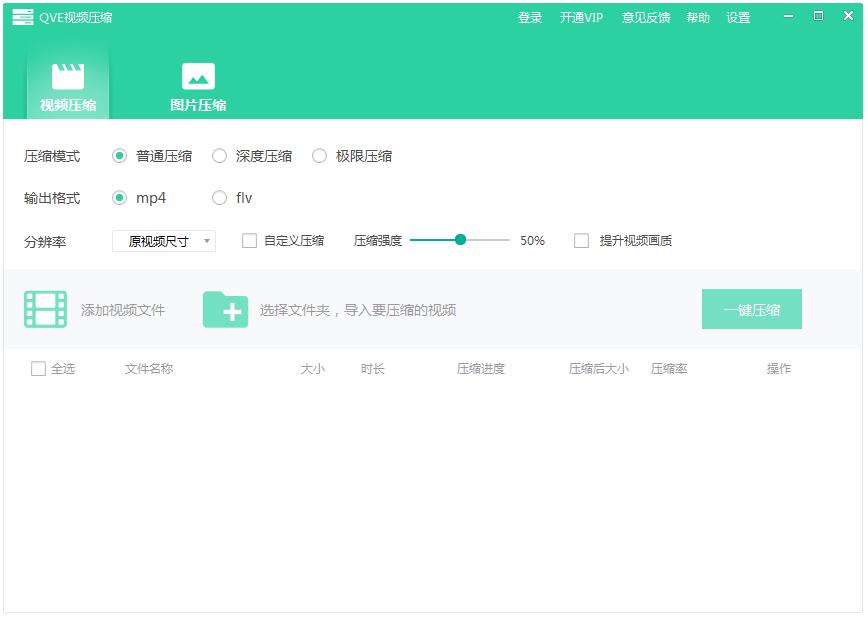
Task: Click the 文件名称 column header
Action: point(149,369)
